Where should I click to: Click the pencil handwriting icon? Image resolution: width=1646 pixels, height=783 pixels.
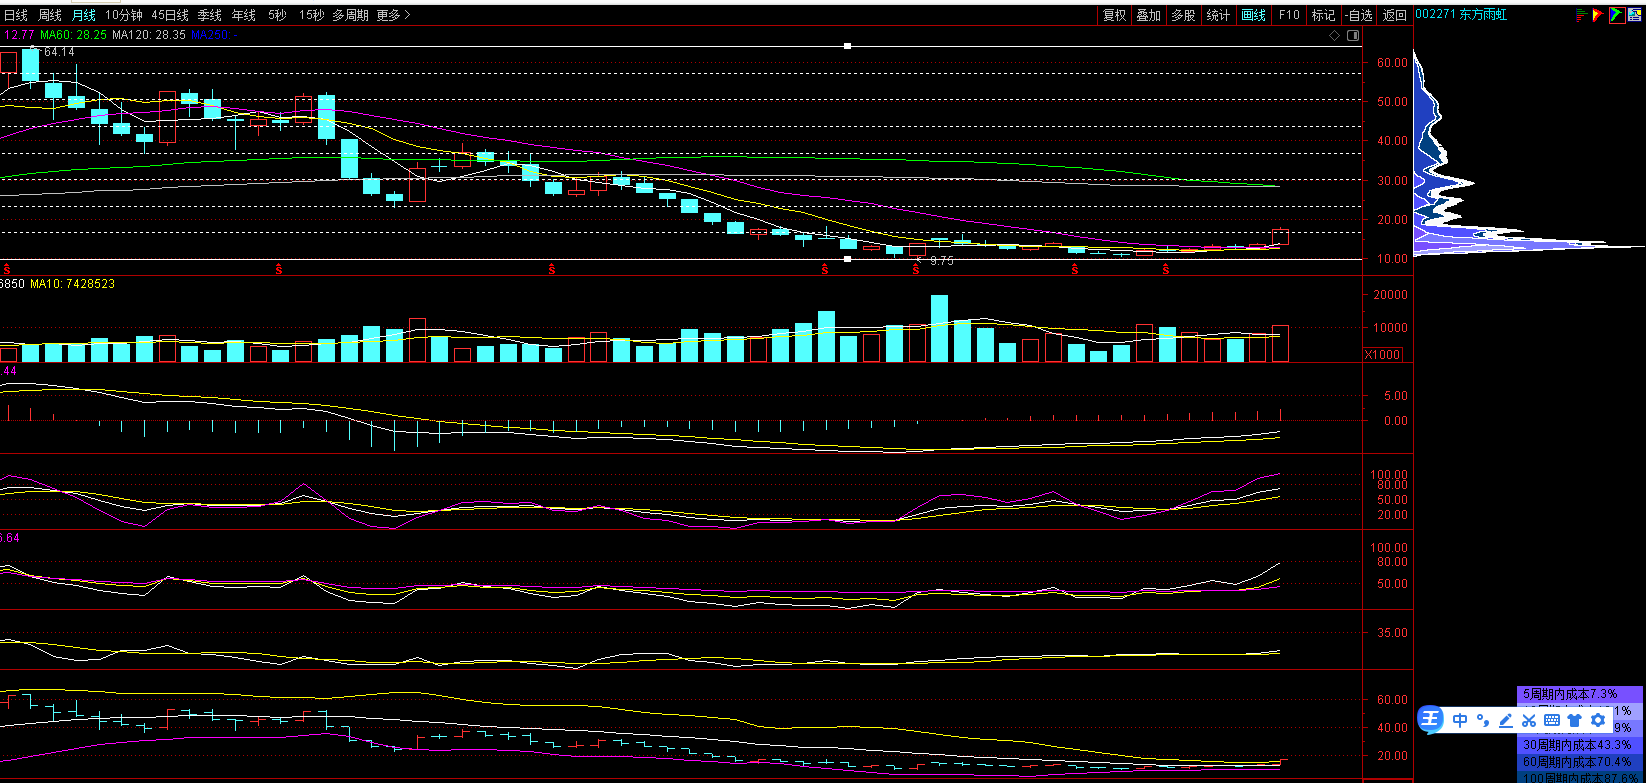click(x=1505, y=720)
